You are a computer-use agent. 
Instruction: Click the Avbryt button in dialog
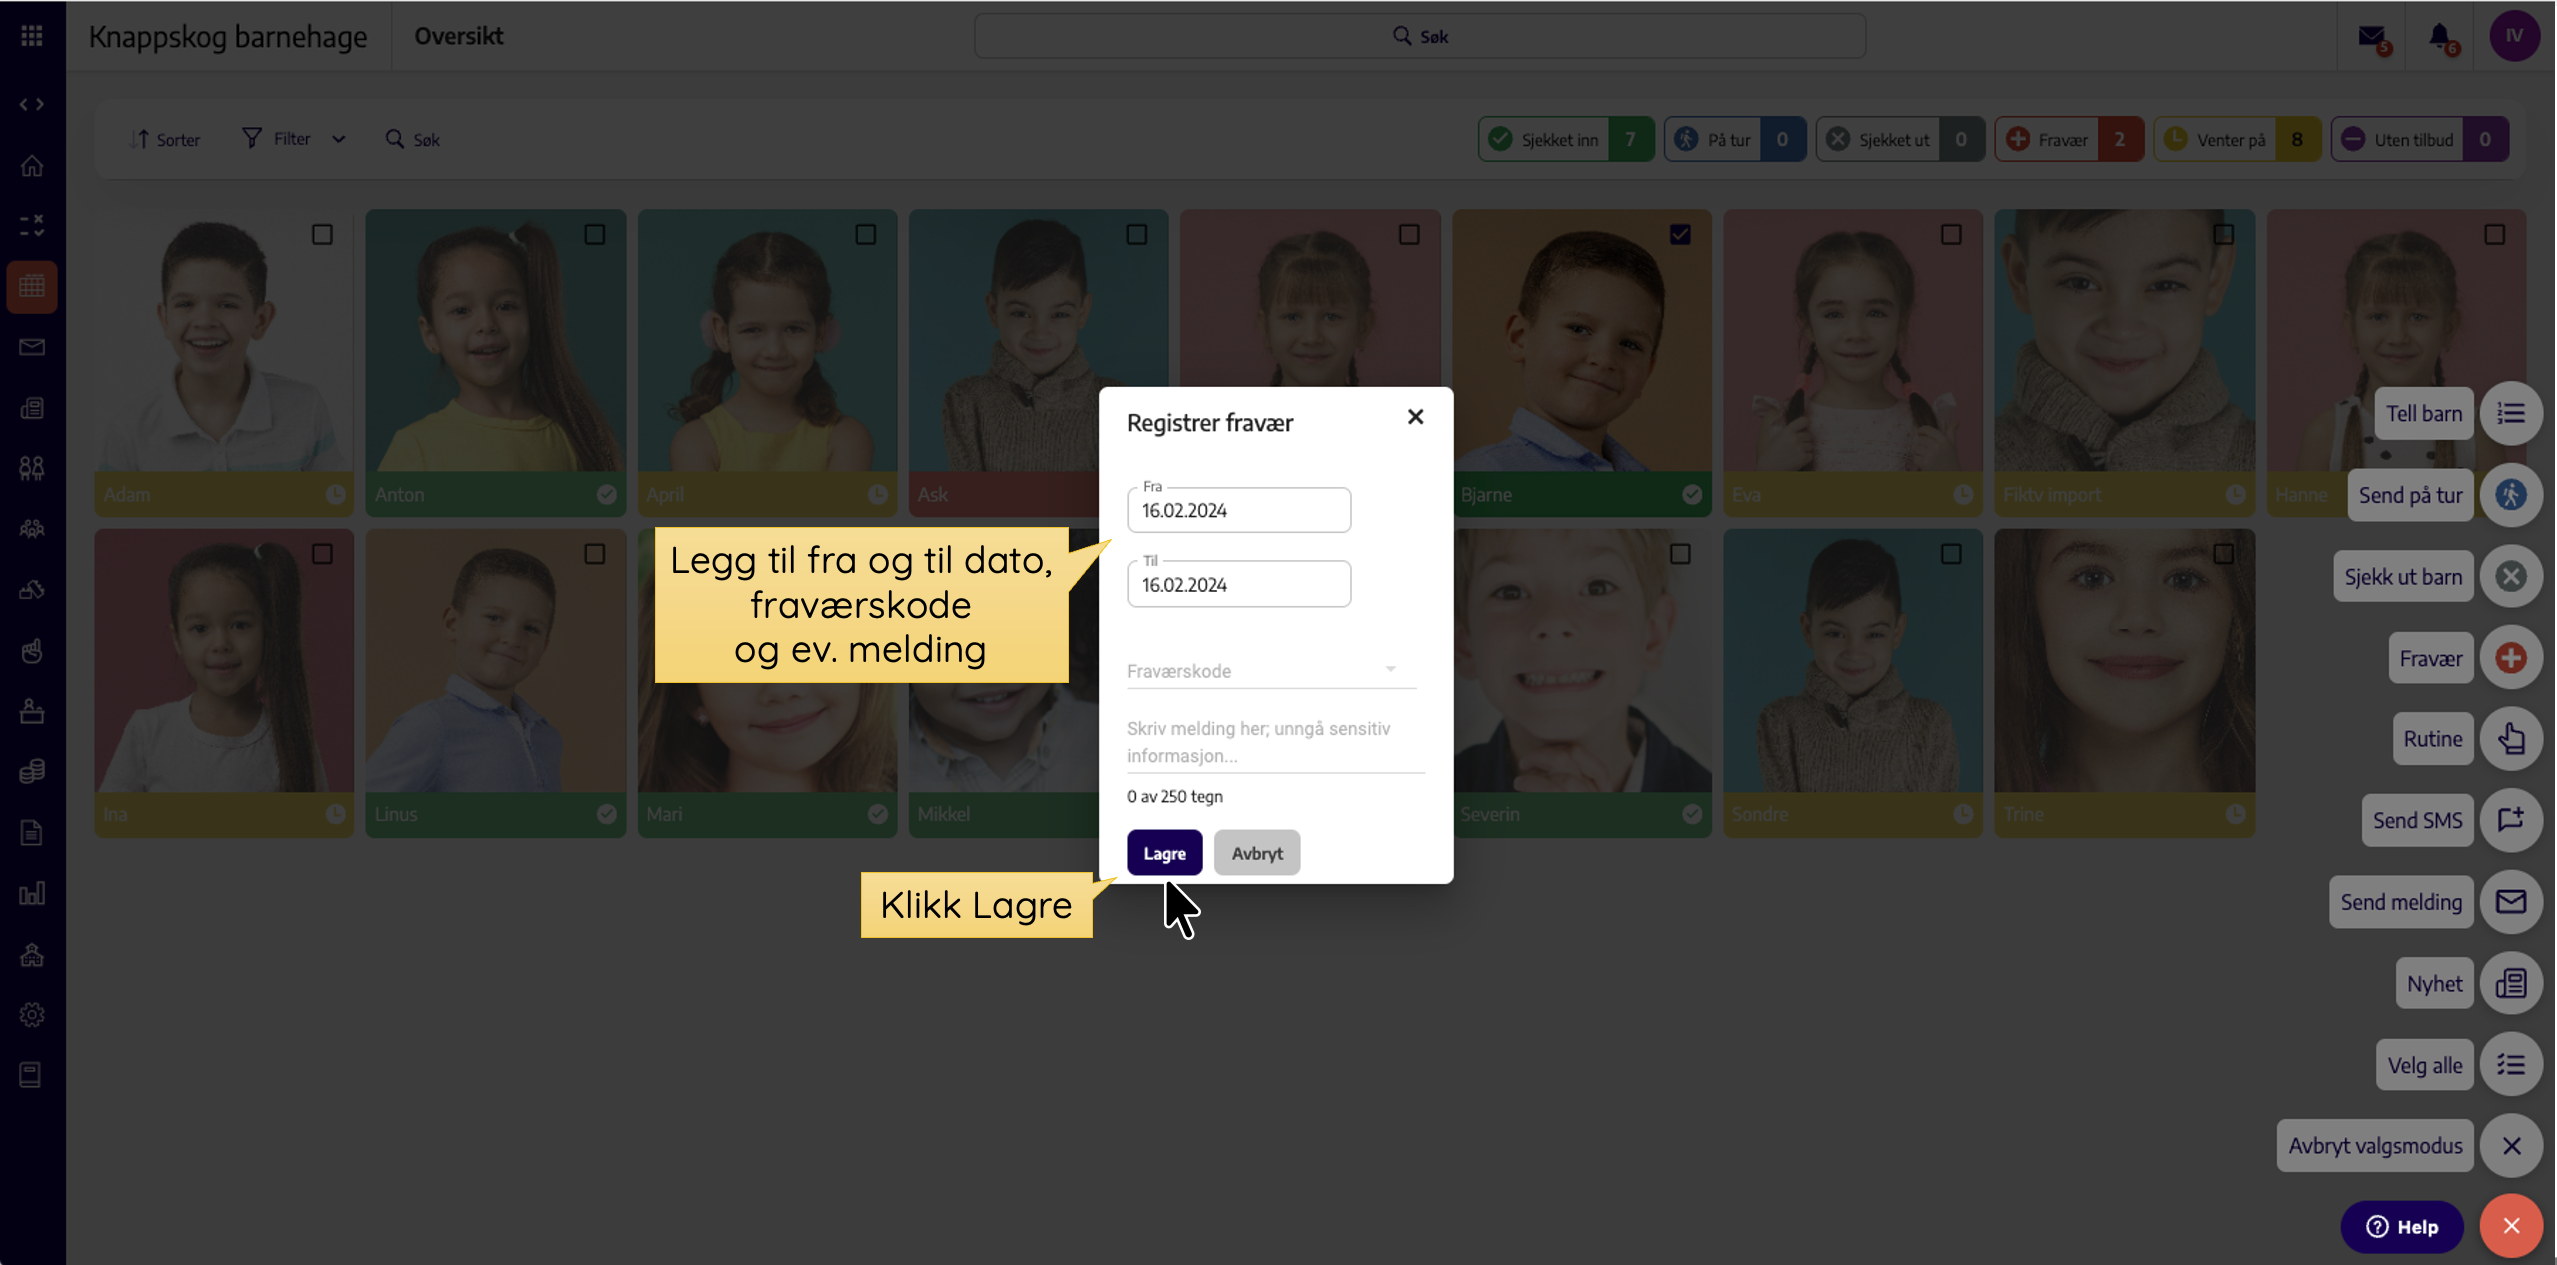(1257, 853)
